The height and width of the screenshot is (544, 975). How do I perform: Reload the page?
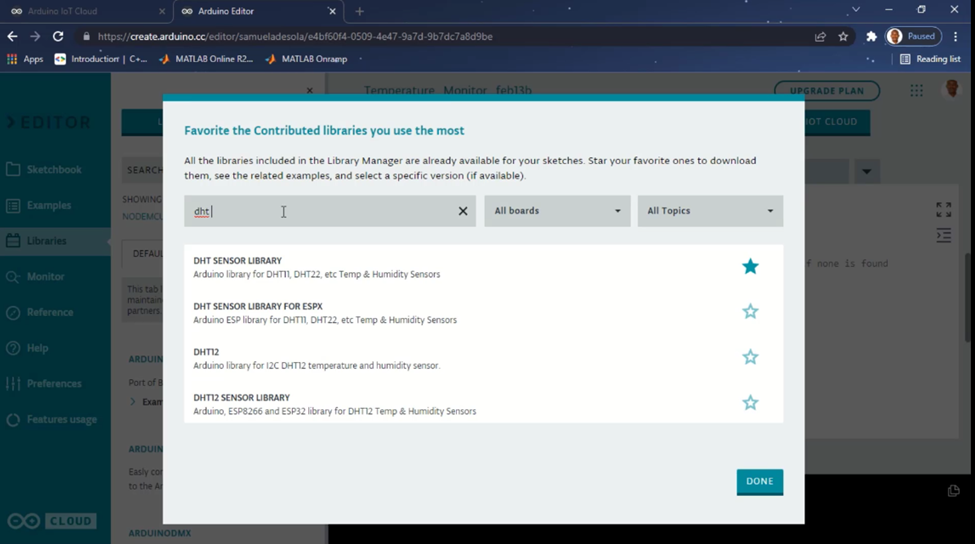58,37
